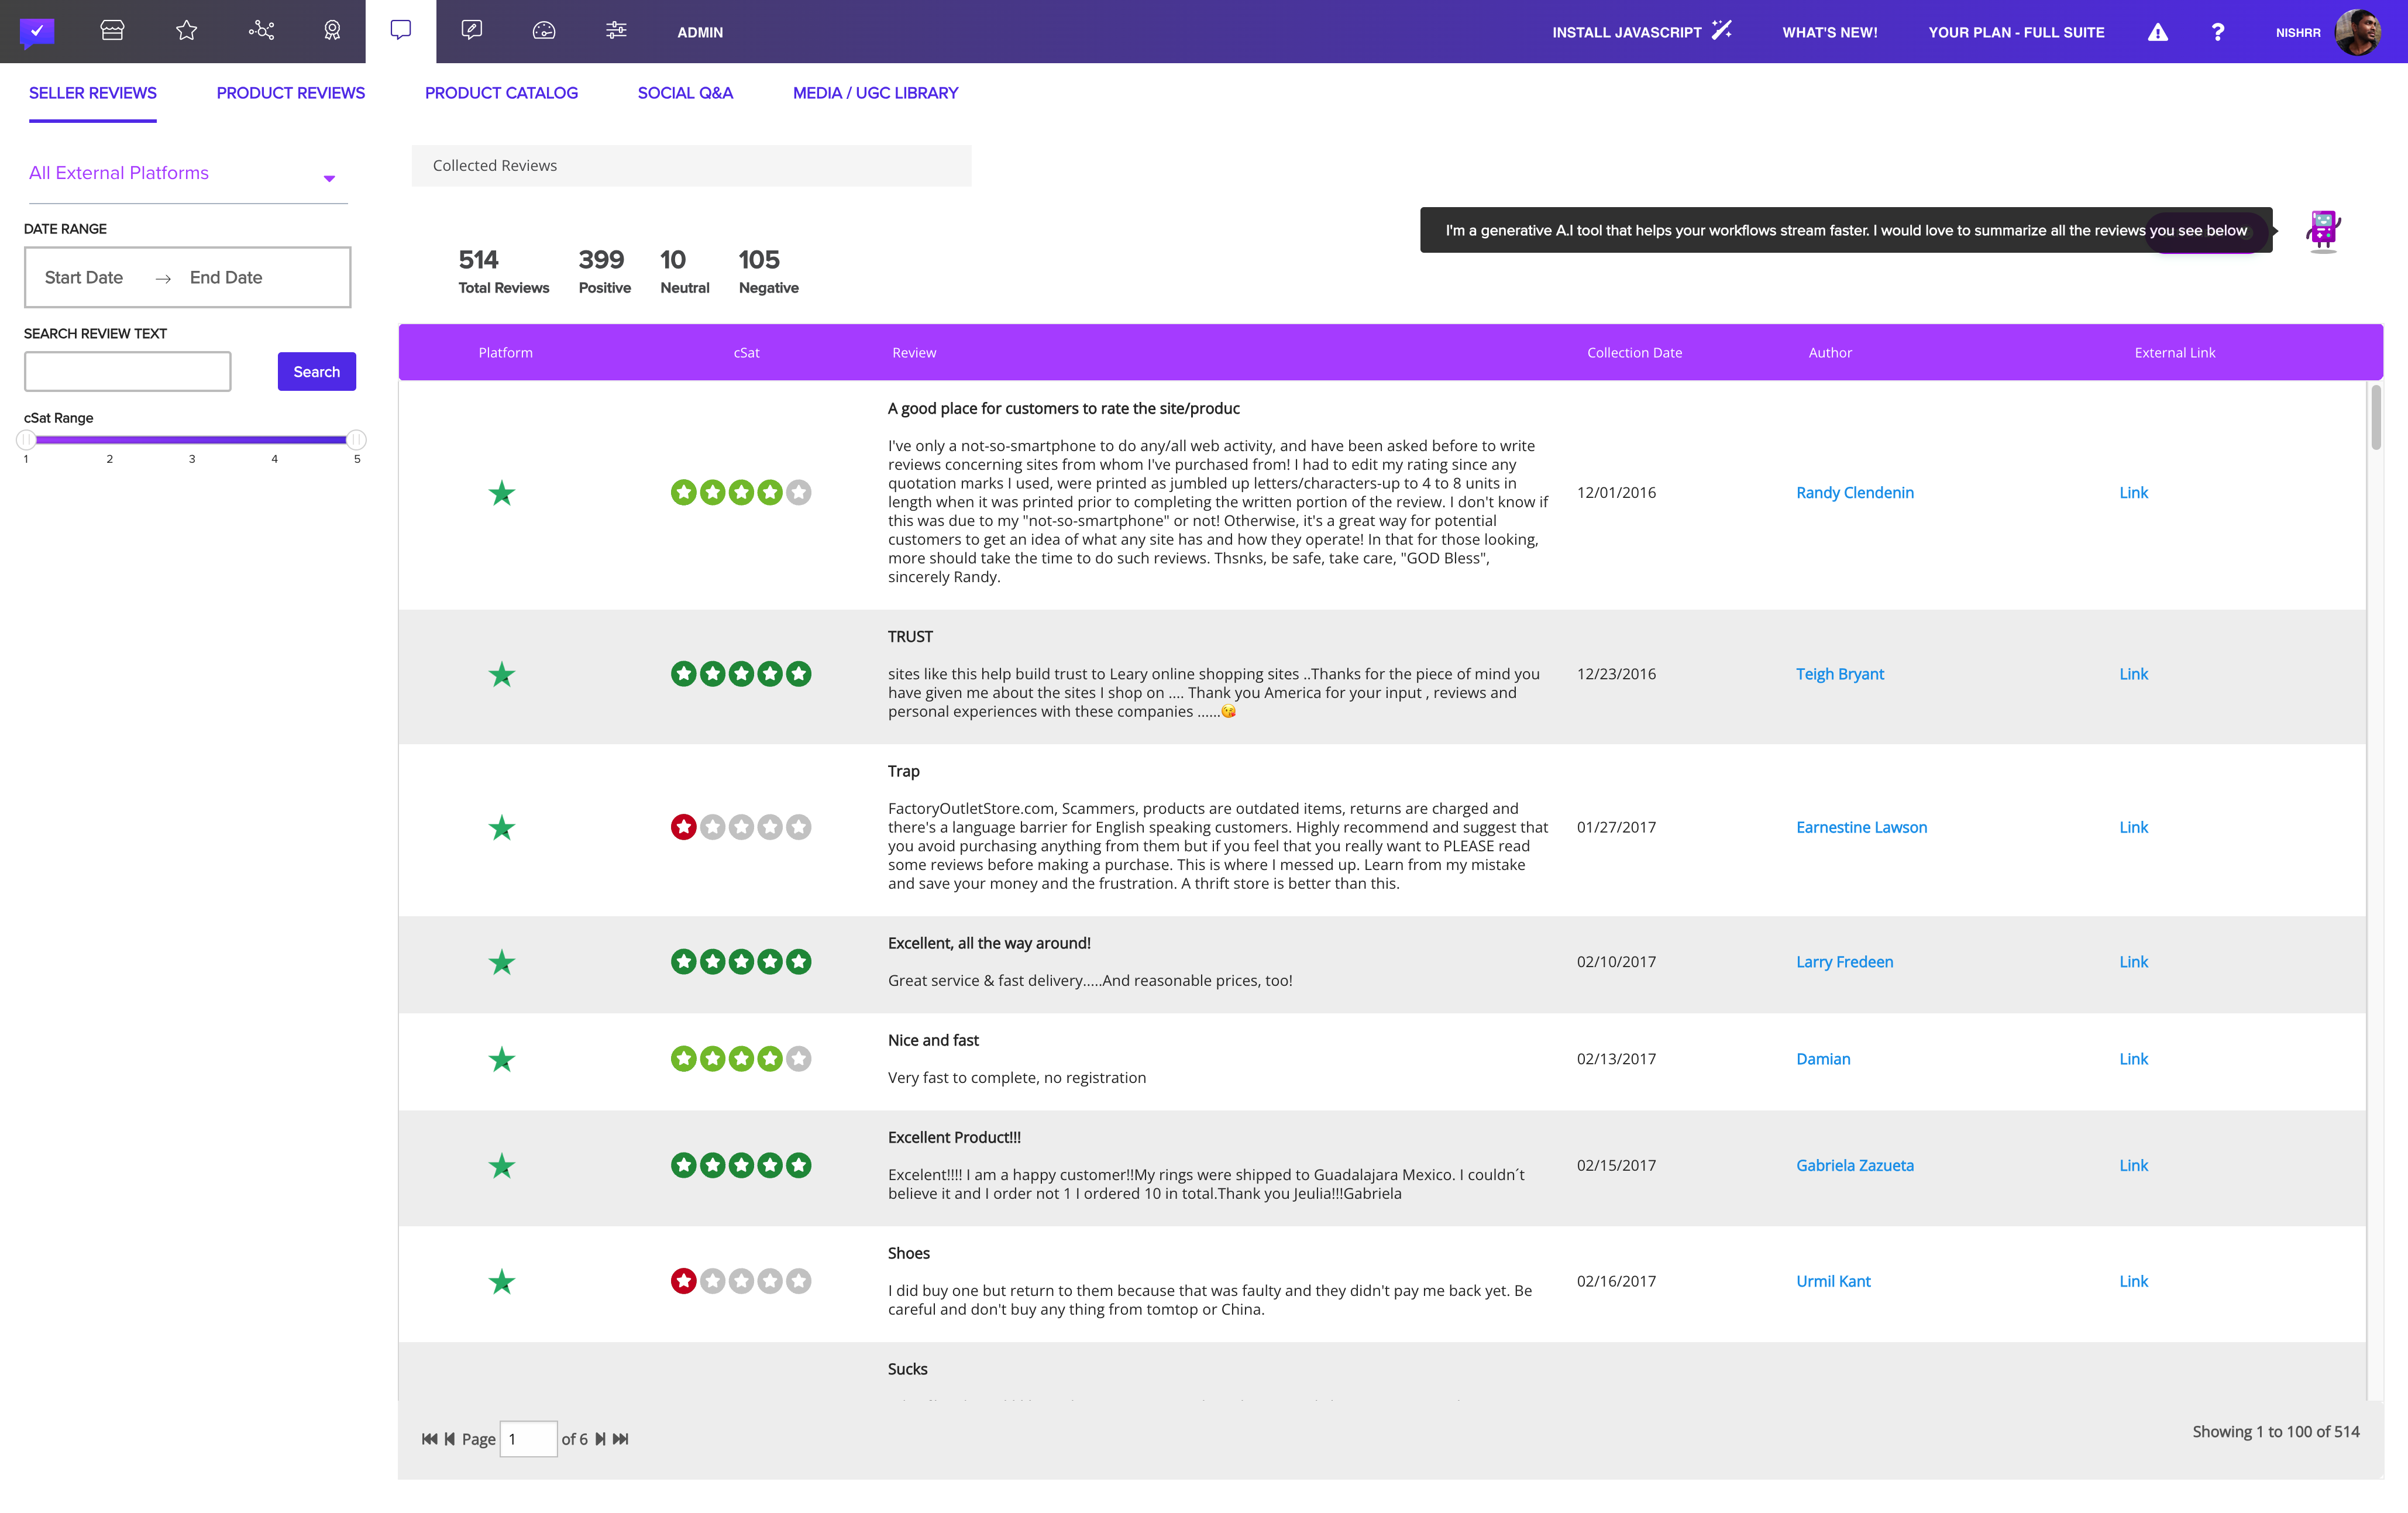Click the warning triangle alert icon
2408x1513 pixels.
click(x=2158, y=32)
